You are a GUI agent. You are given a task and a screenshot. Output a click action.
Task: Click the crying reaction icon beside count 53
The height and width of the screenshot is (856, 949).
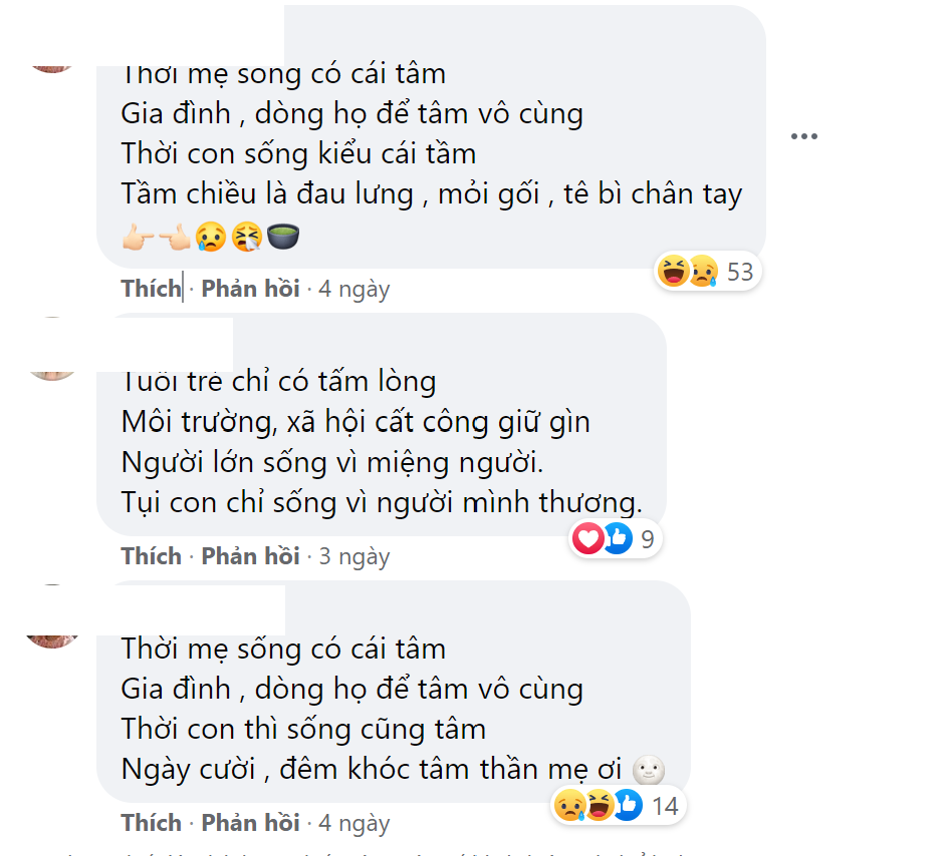(x=702, y=270)
